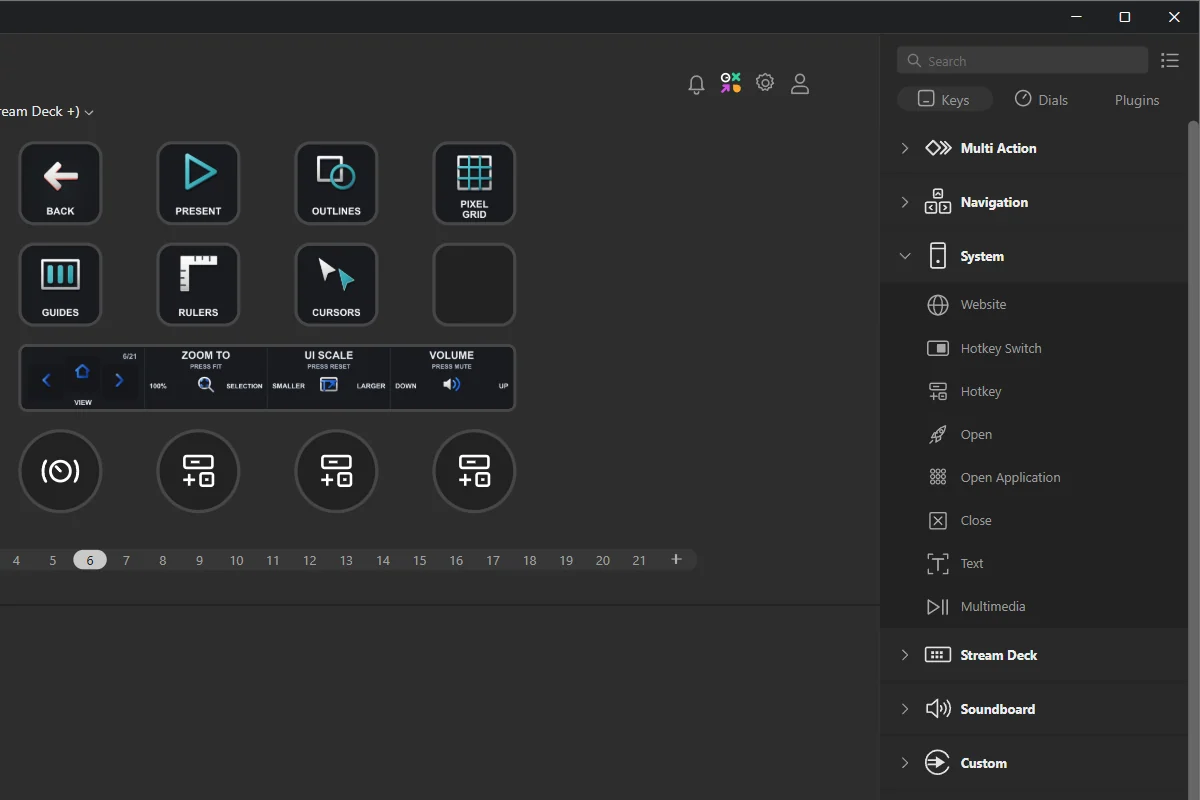Expand the Soundboard category
Viewport: 1200px width, 800px height.
pos(1034,709)
